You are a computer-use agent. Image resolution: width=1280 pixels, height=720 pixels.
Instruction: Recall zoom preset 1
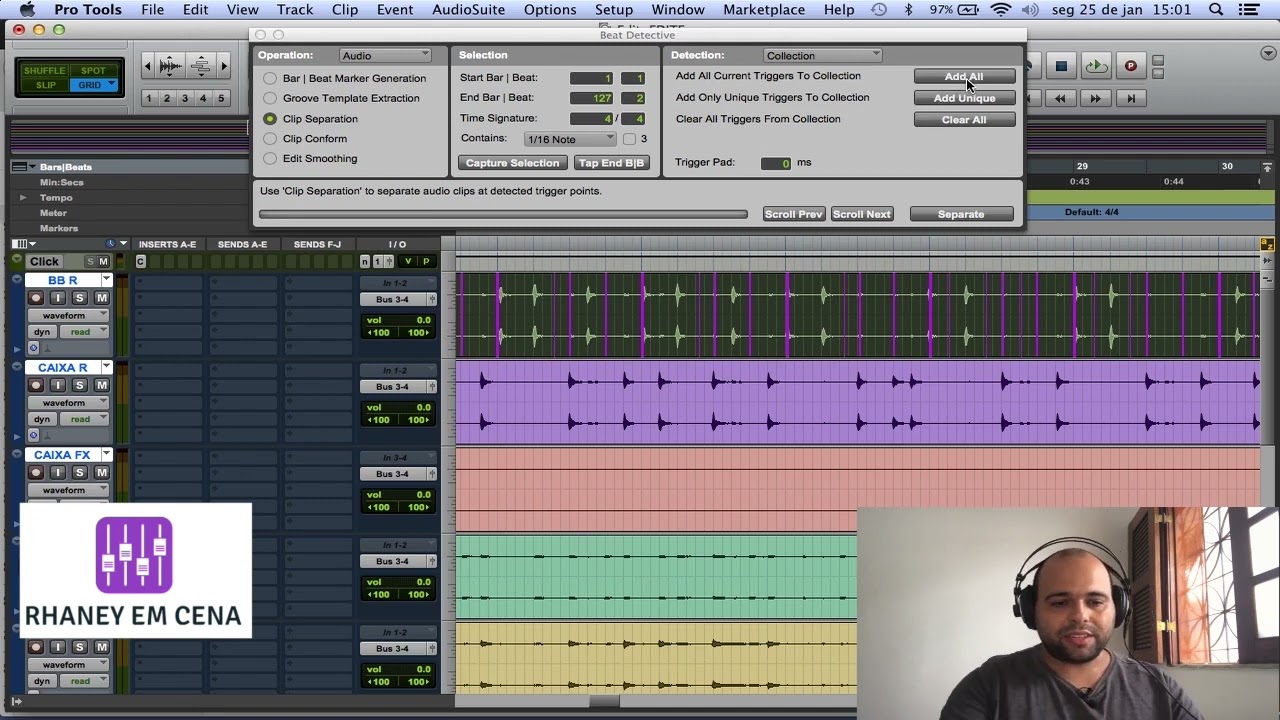(149, 98)
